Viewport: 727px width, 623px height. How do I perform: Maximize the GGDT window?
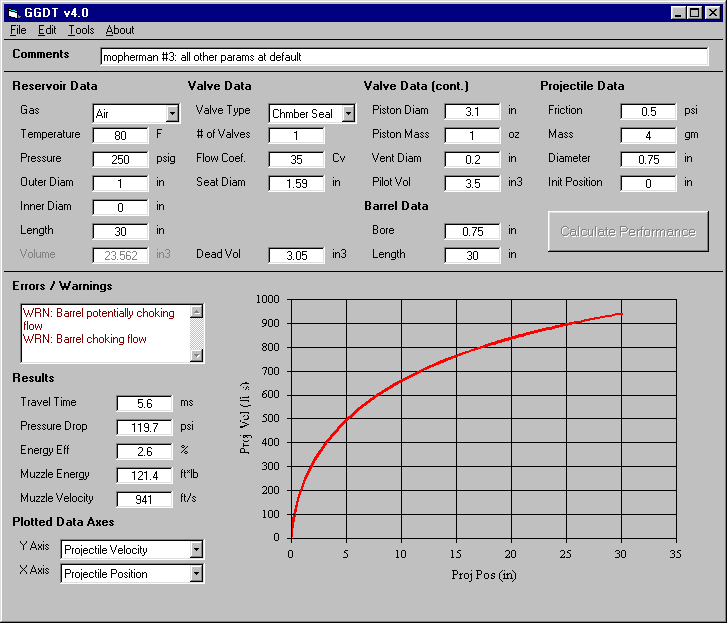[695, 13]
